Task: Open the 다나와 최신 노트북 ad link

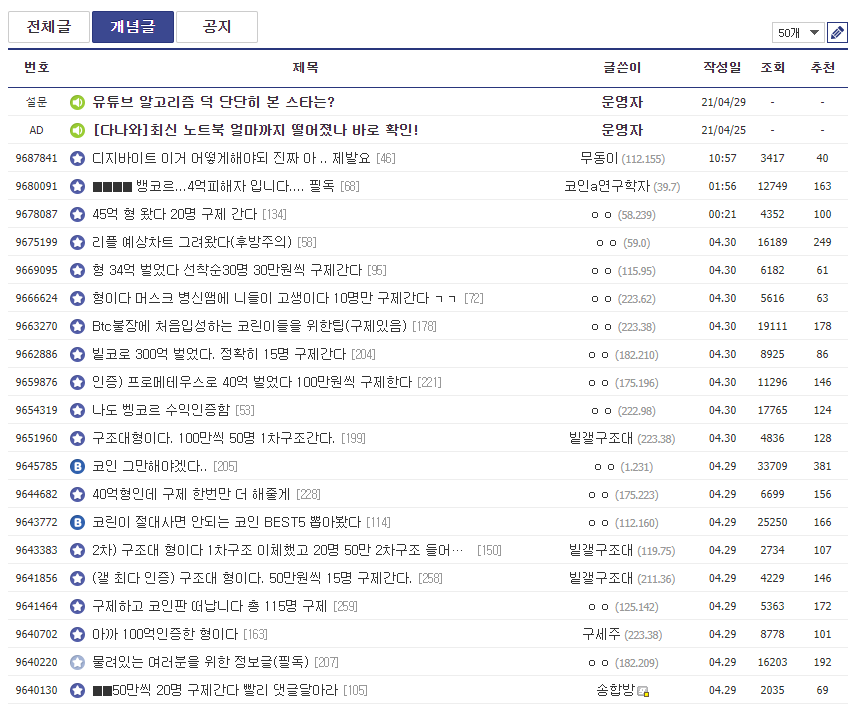Action: point(256,130)
